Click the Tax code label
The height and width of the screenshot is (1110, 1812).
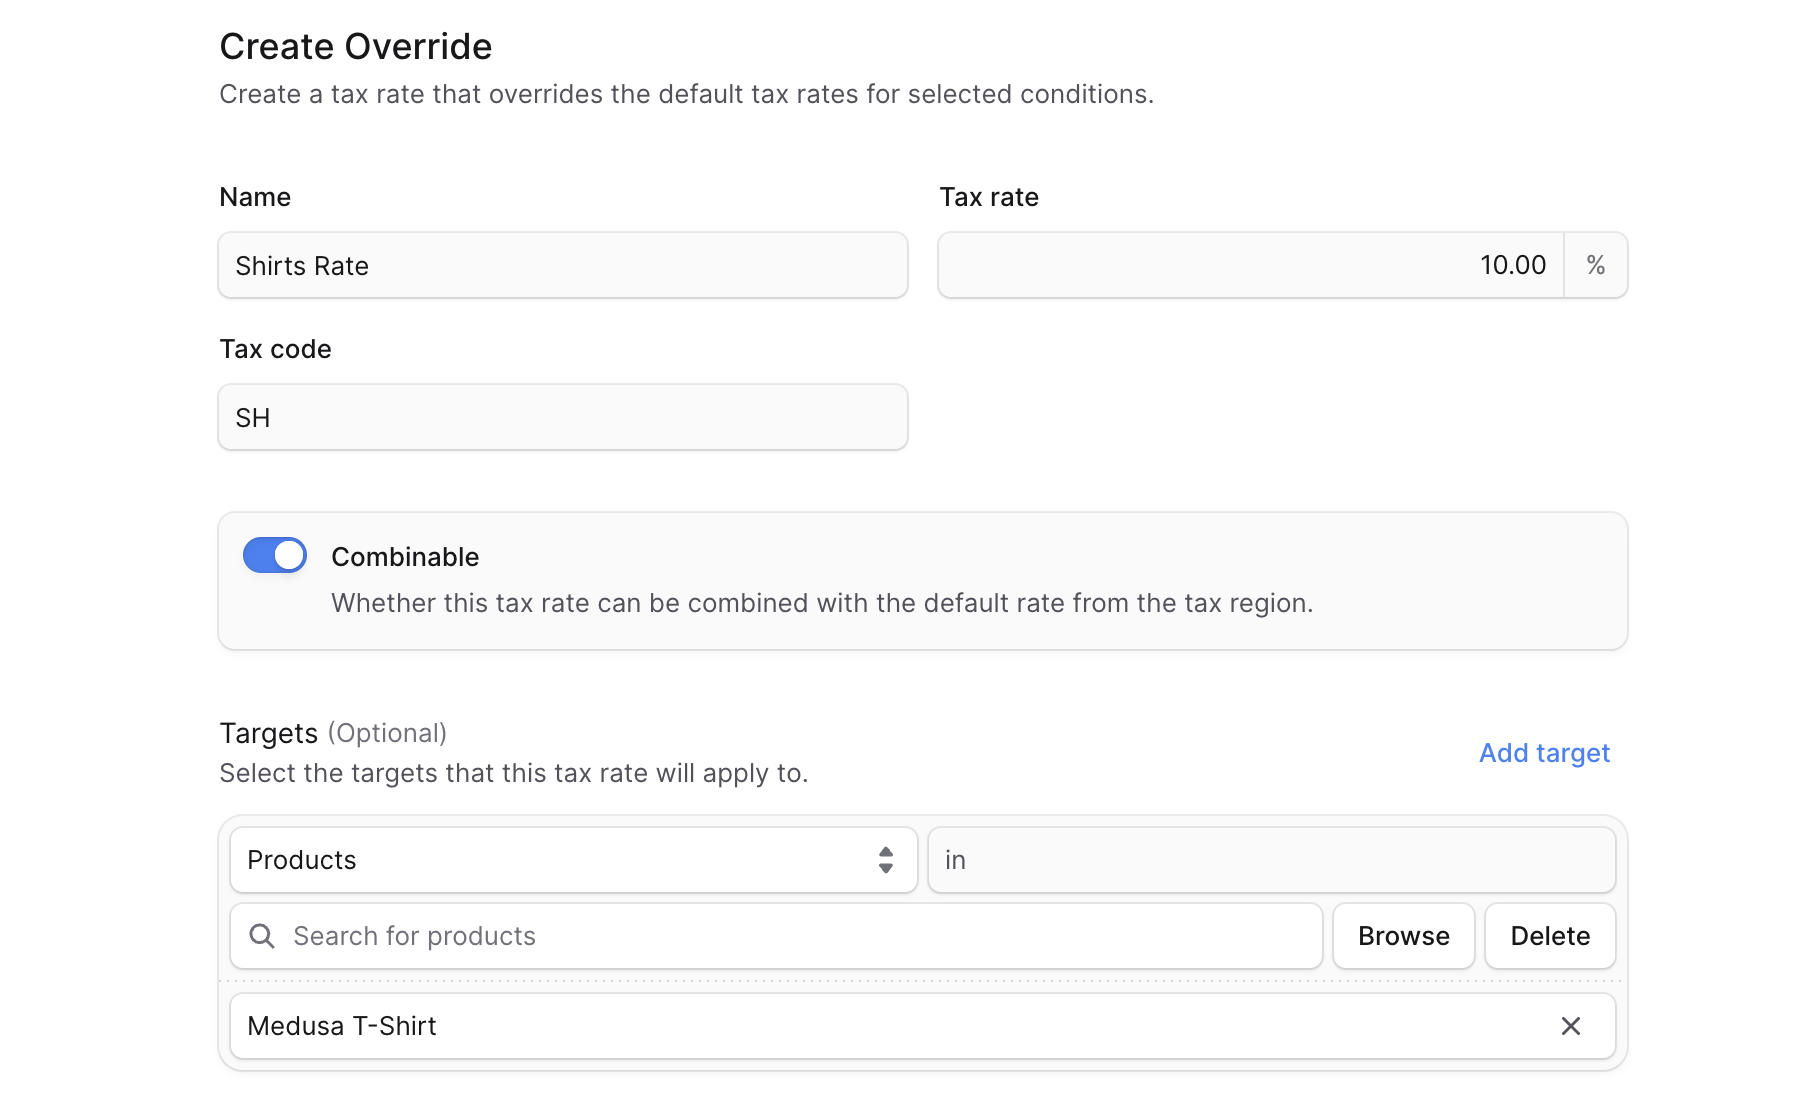[275, 349]
